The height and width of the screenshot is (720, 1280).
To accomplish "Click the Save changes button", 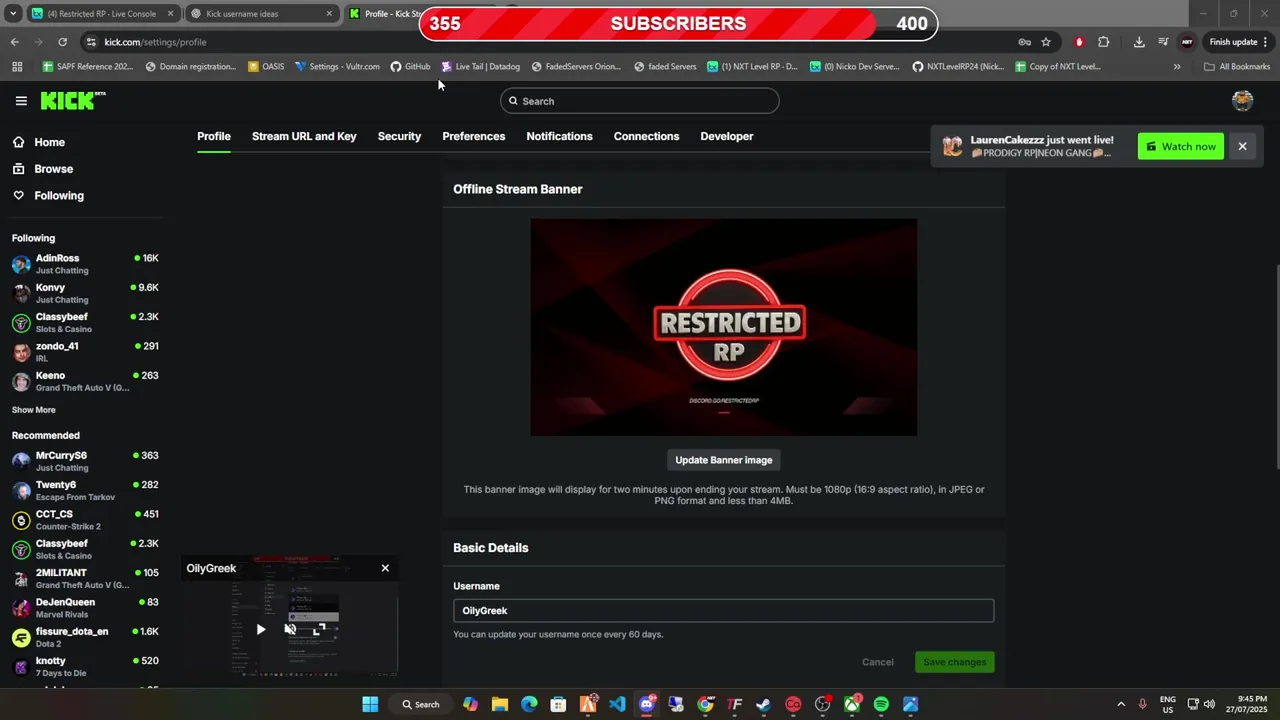I will tap(954, 662).
